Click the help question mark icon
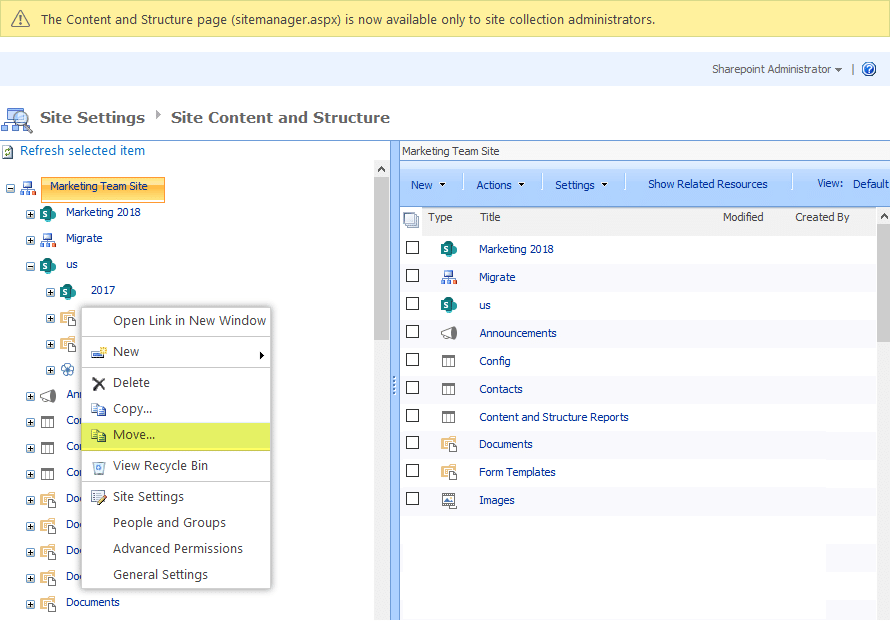This screenshot has width=890, height=621. click(869, 69)
